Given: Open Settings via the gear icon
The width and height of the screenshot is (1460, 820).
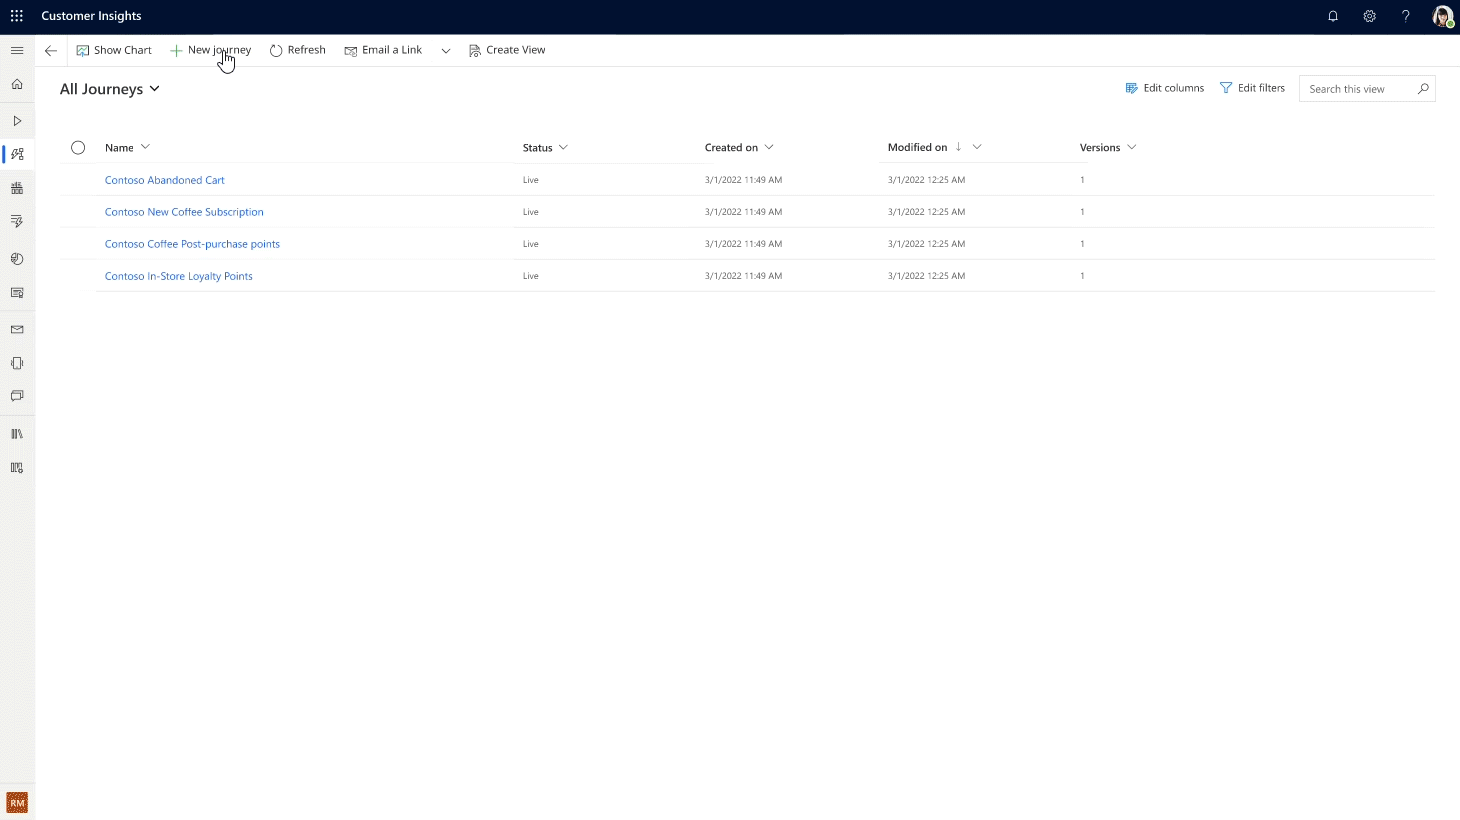Looking at the screenshot, I should point(1369,16).
